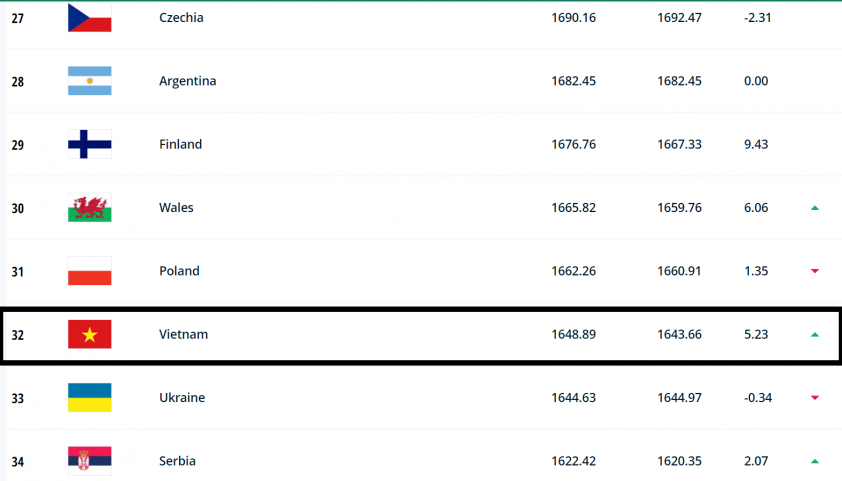
Task: Click rank number 34 for Serbia
Action: (x=18, y=461)
